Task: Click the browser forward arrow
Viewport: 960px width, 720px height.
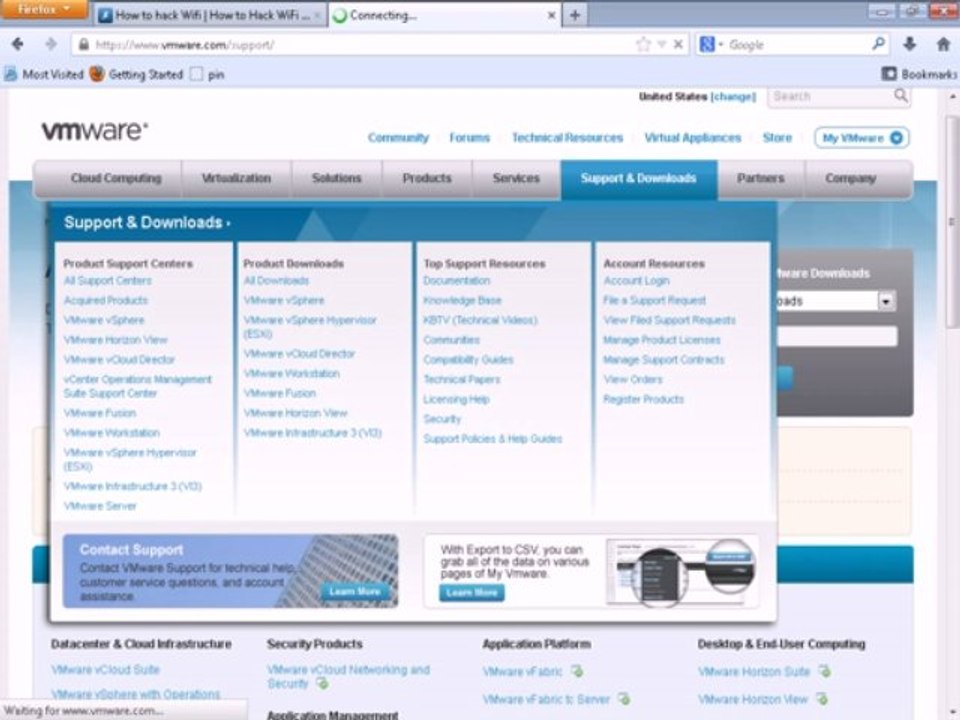Action: pos(51,44)
